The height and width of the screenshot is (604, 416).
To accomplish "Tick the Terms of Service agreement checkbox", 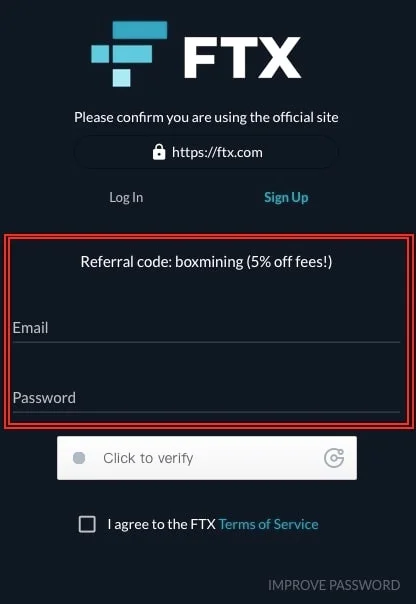I will (x=87, y=524).
